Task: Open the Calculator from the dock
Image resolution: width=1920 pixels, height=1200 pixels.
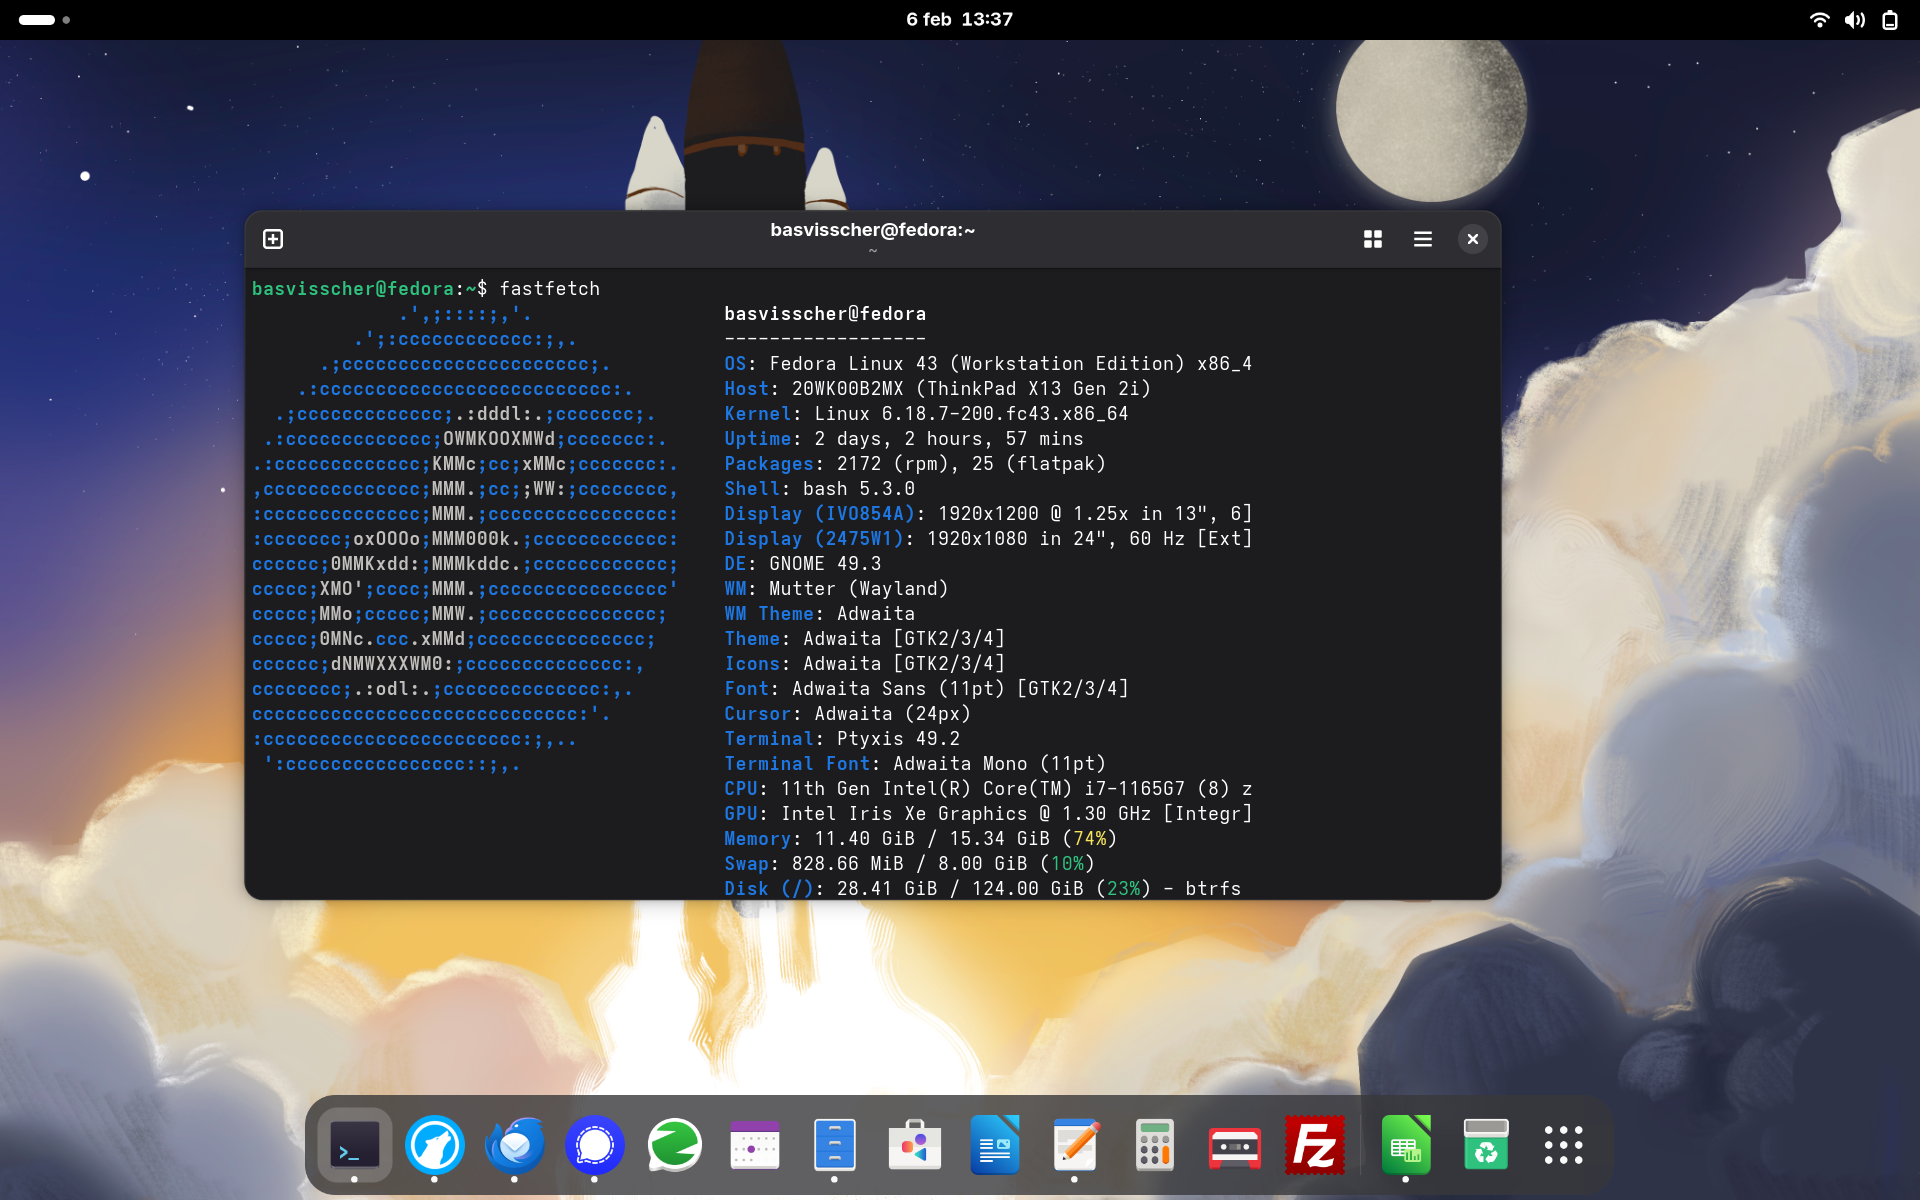Action: click(1155, 1145)
